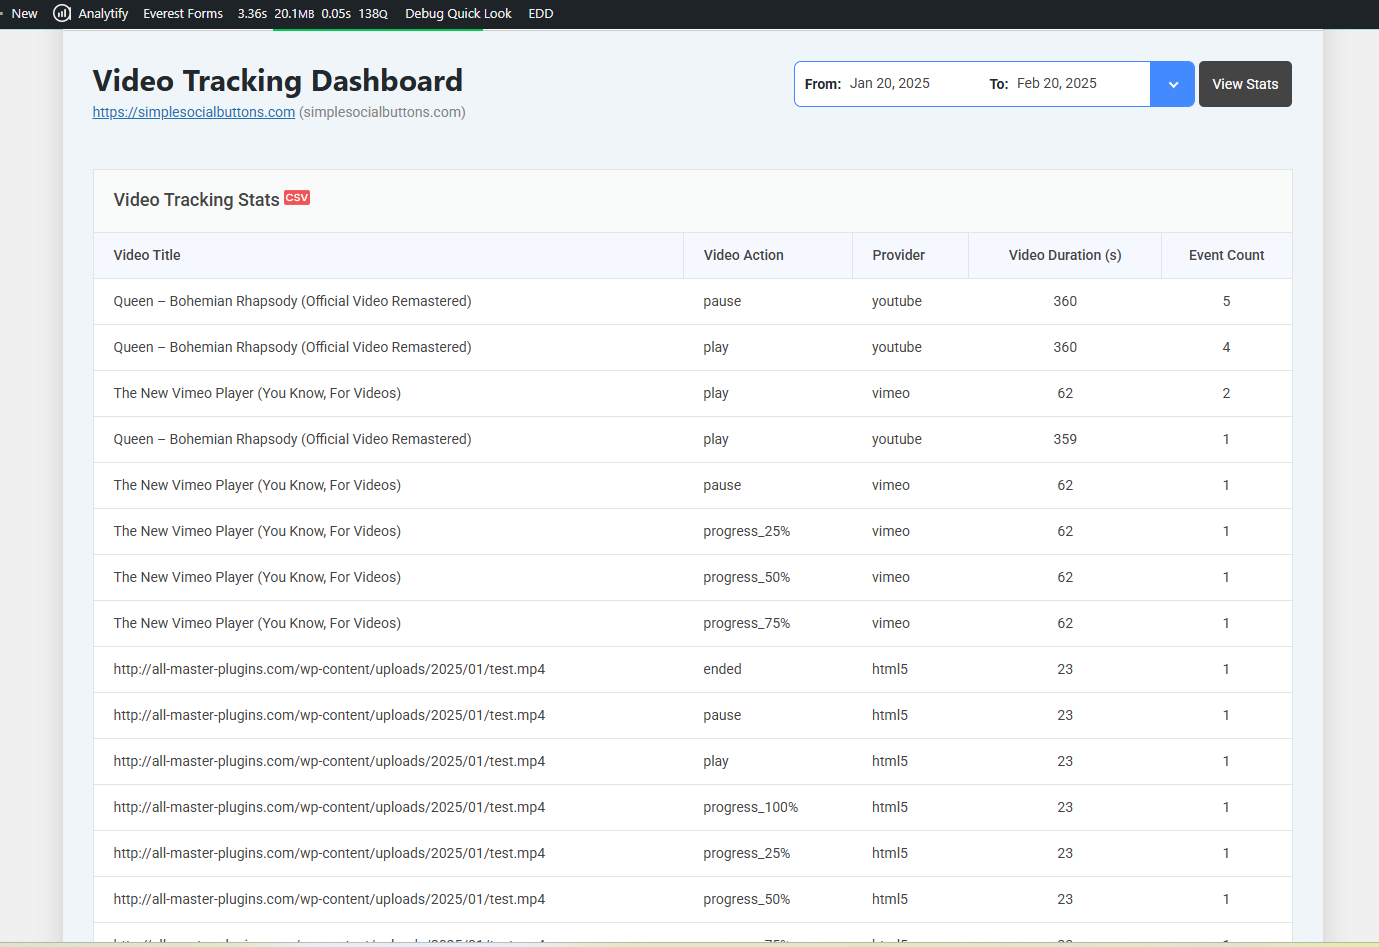Click the Provider column header

pos(898,255)
